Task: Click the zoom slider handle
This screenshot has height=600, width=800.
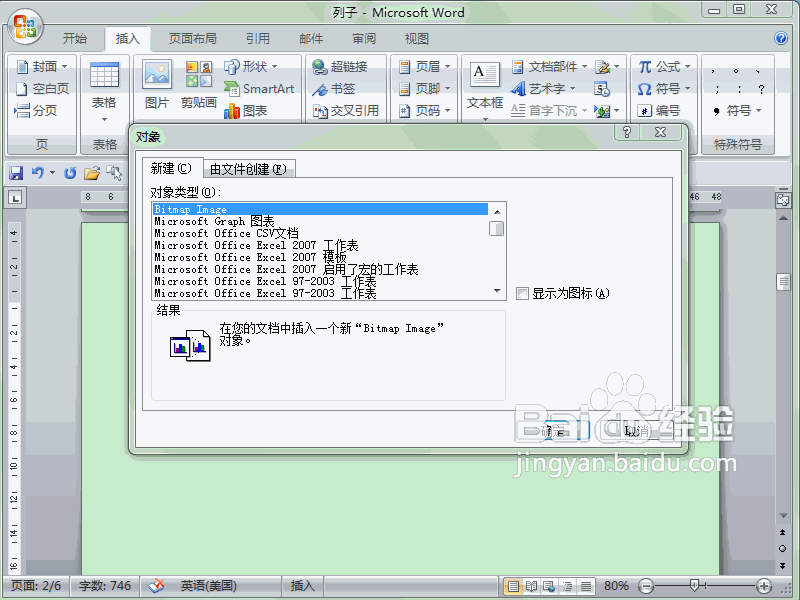Action: (694, 586)
